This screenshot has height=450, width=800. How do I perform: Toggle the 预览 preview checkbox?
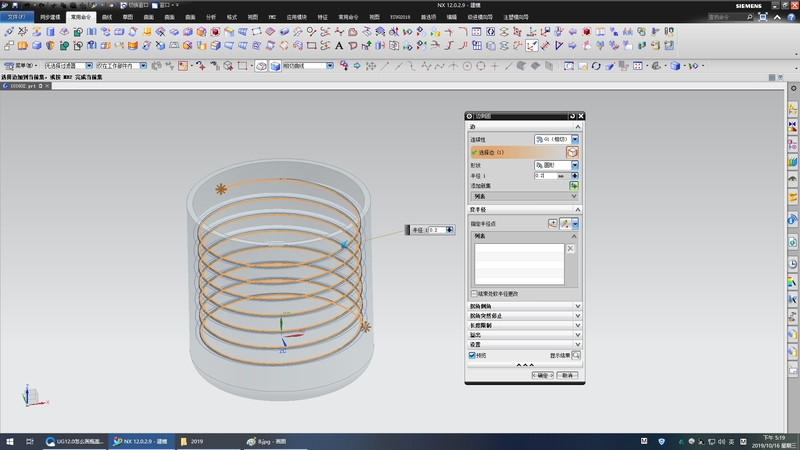[473, 355]
